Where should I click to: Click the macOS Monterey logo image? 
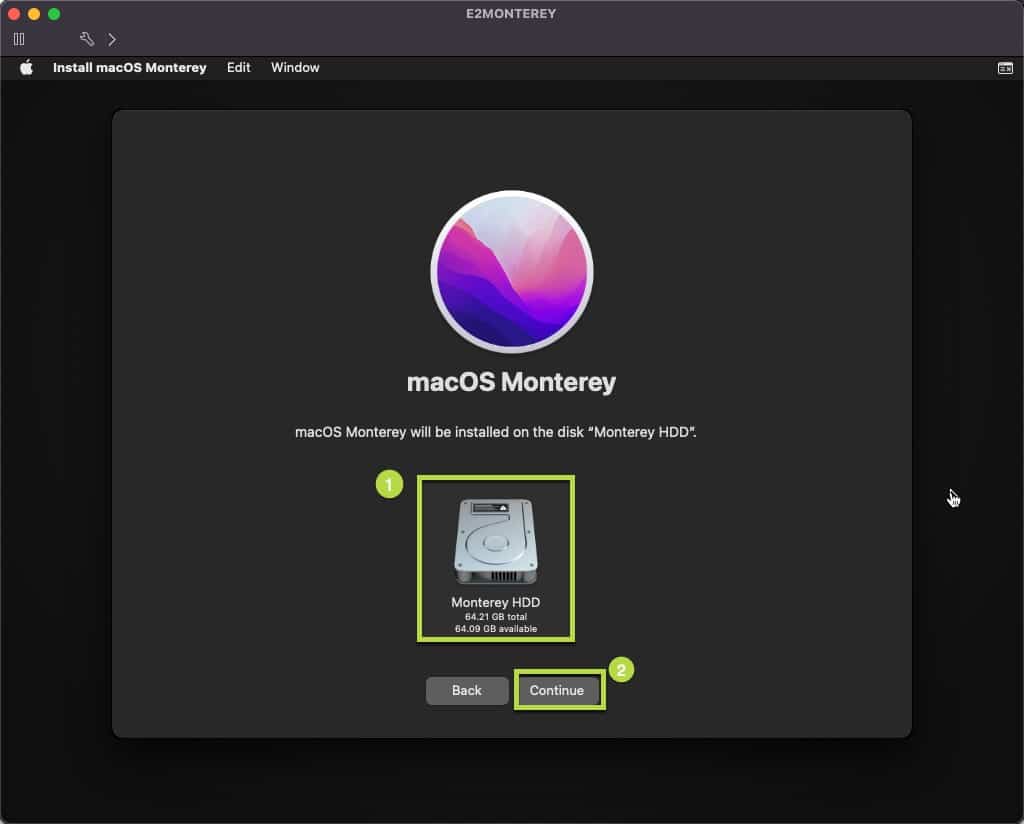click(512, 272)
